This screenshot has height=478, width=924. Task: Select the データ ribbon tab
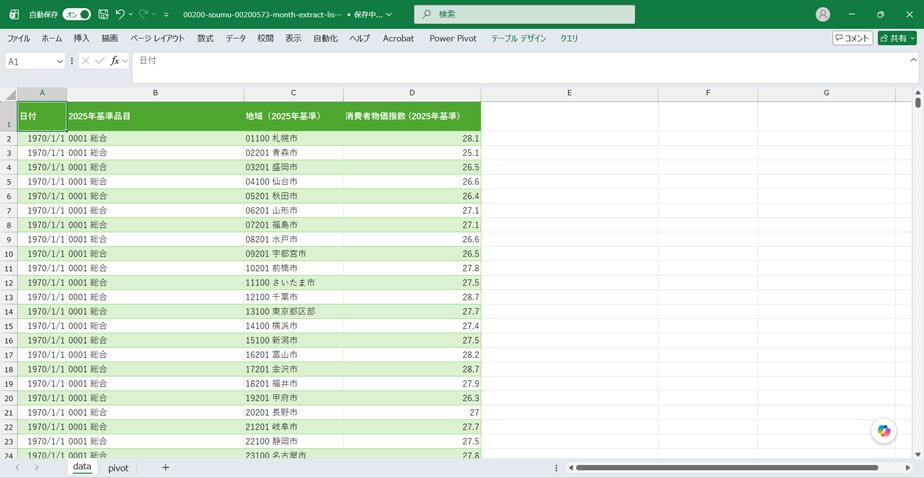click(x=236, y=38)
